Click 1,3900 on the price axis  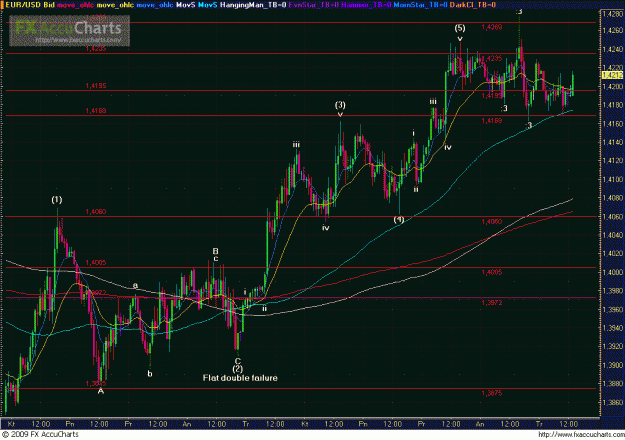tap(612, 365)
